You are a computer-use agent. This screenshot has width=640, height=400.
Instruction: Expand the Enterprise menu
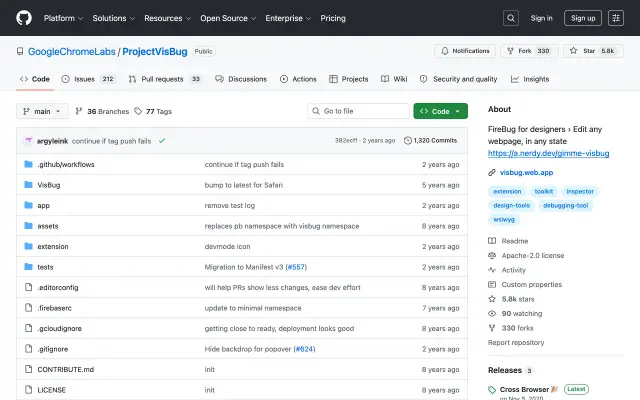288,18
